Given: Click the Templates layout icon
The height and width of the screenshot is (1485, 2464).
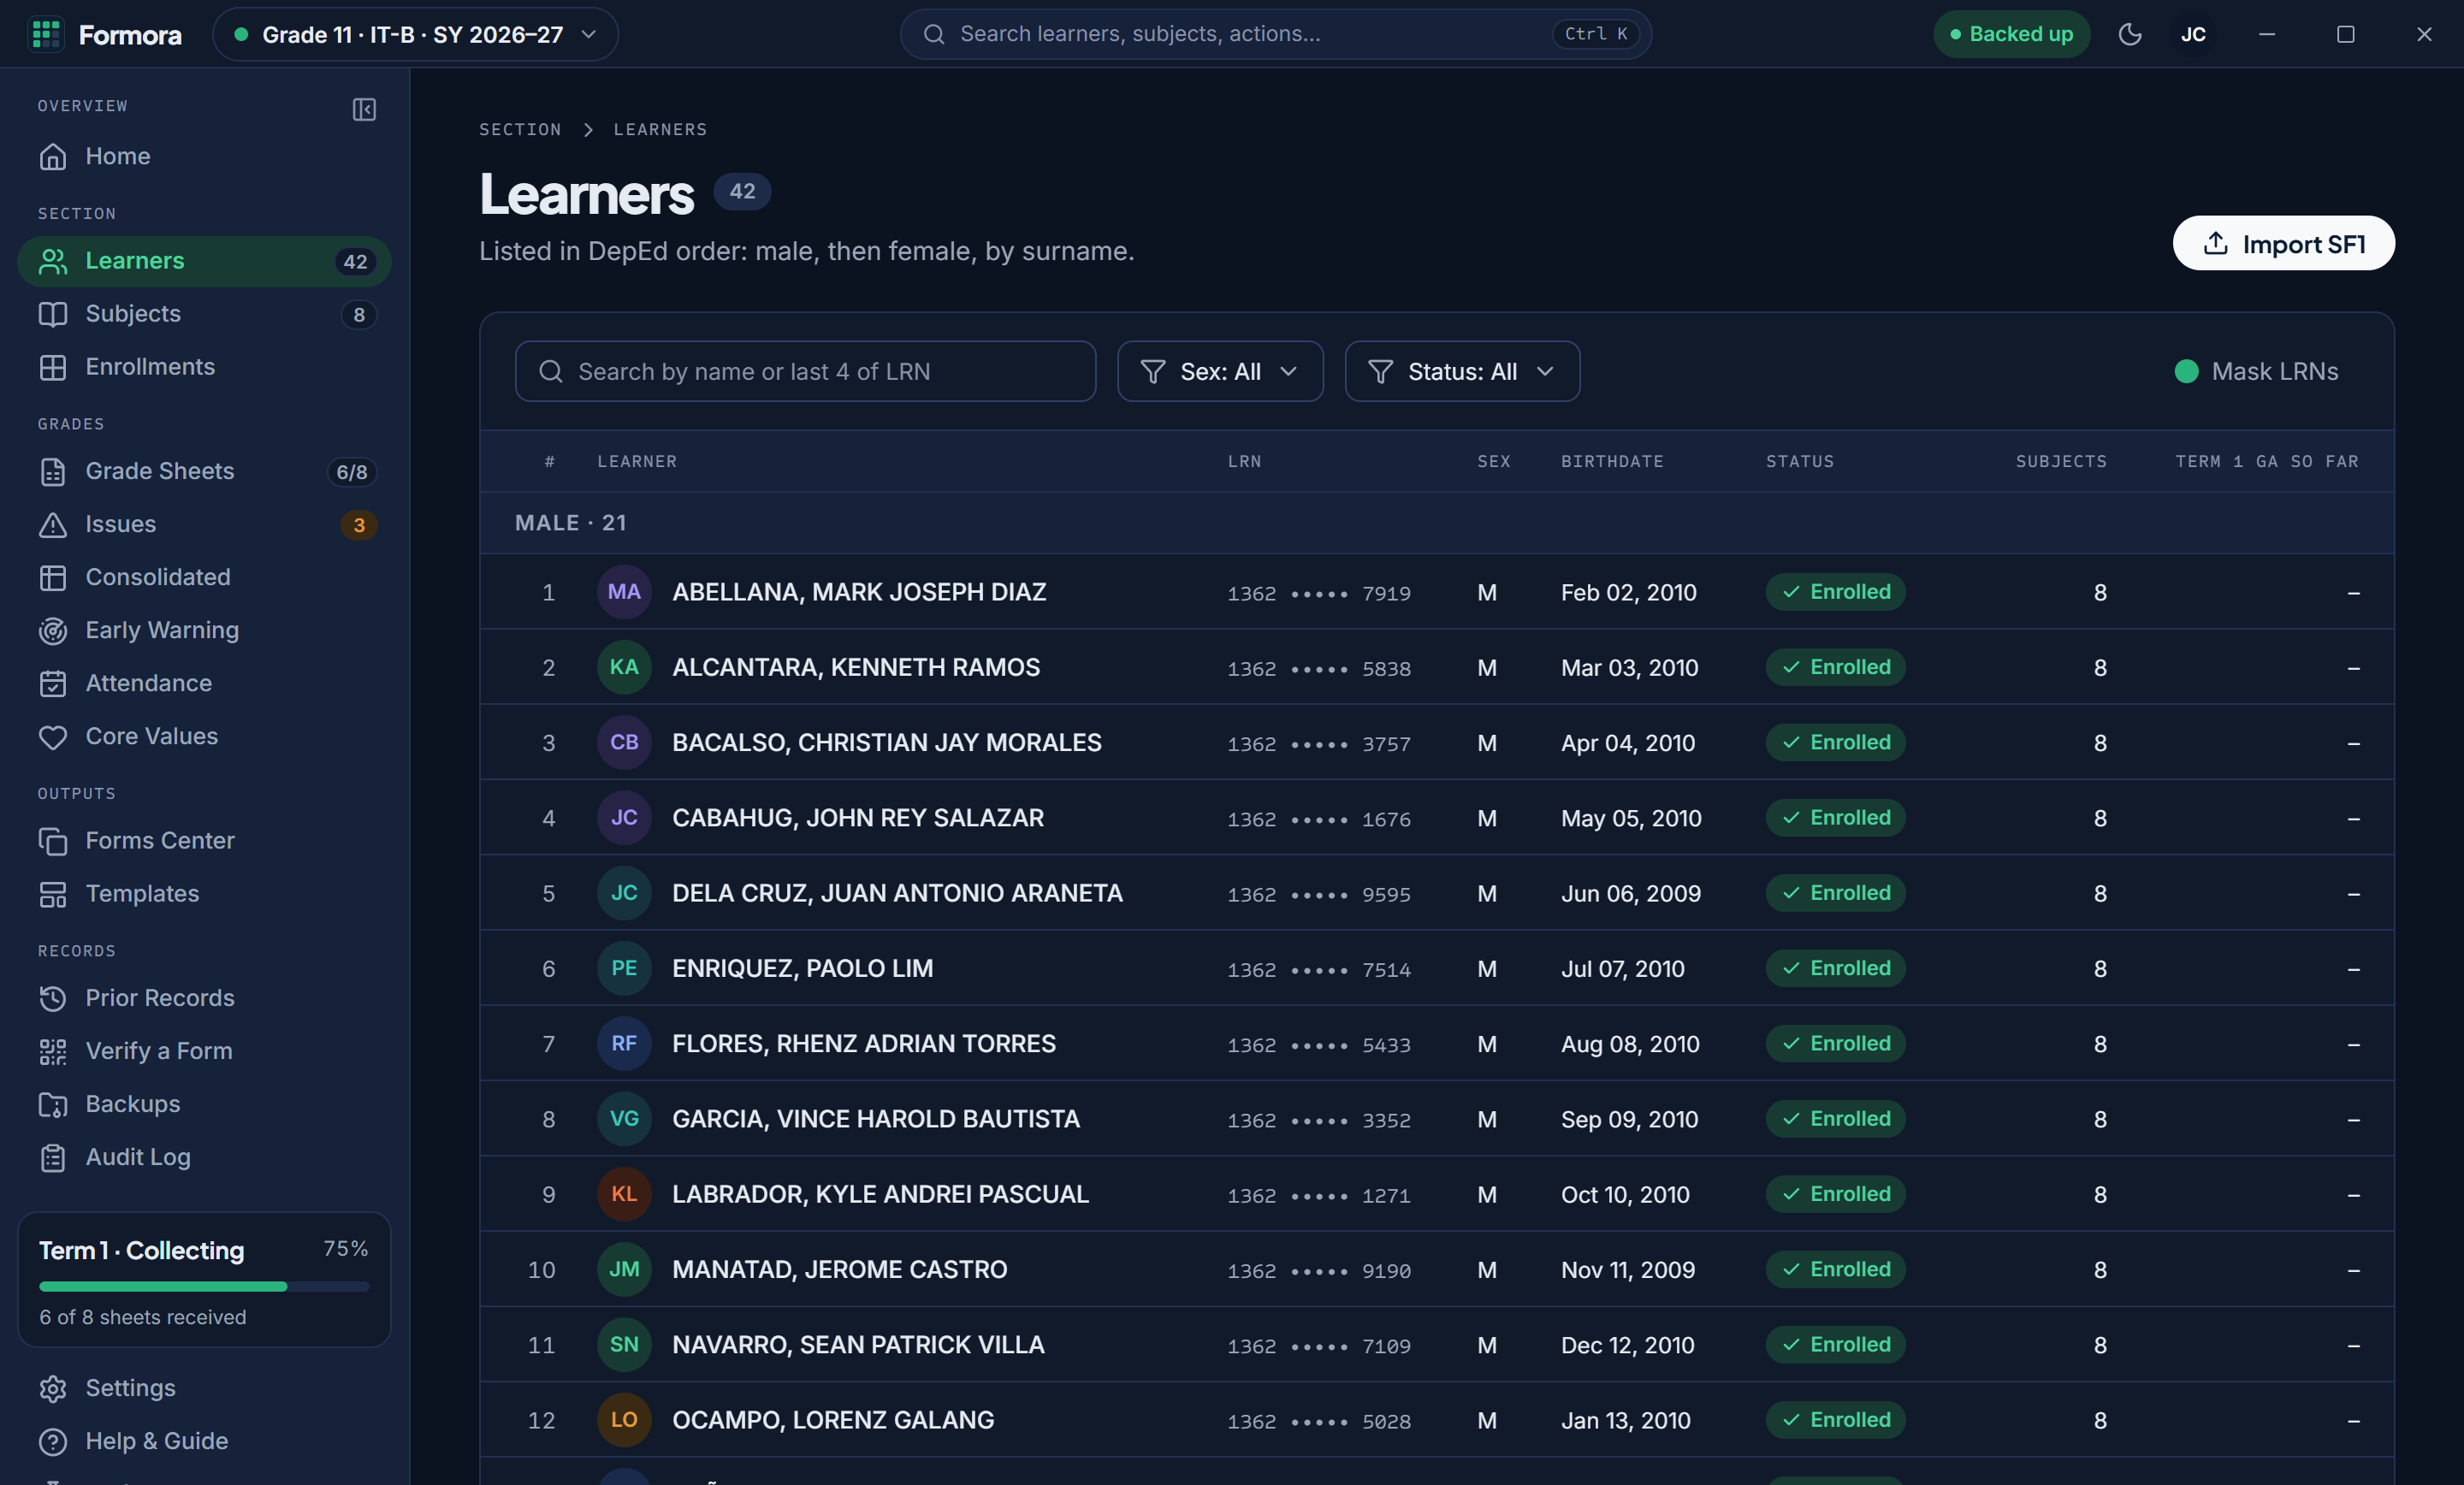Looking at the screenshot, I should [x=53, y=894].
